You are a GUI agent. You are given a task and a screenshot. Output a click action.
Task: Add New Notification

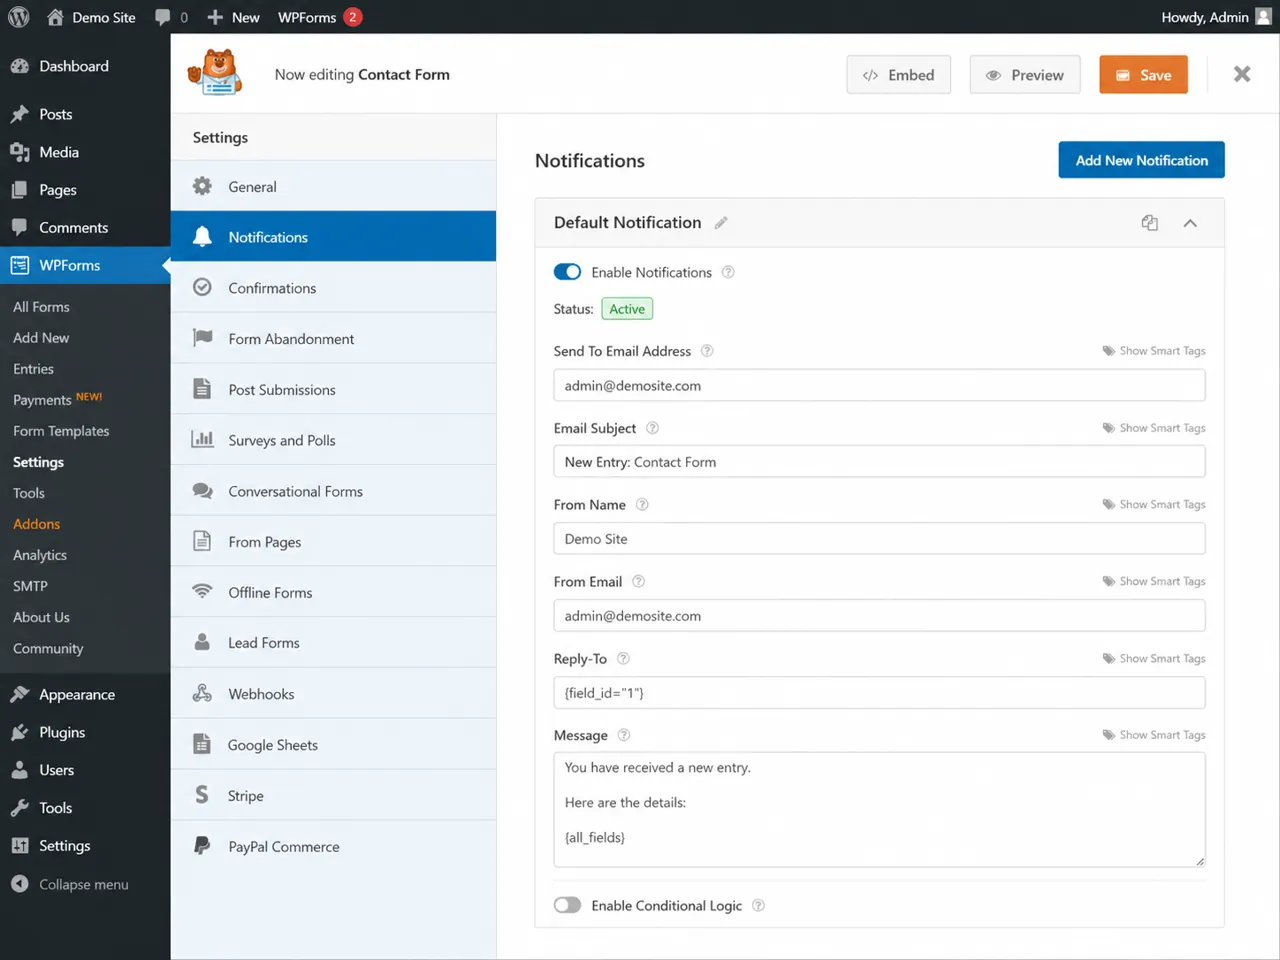(1141, 160)
